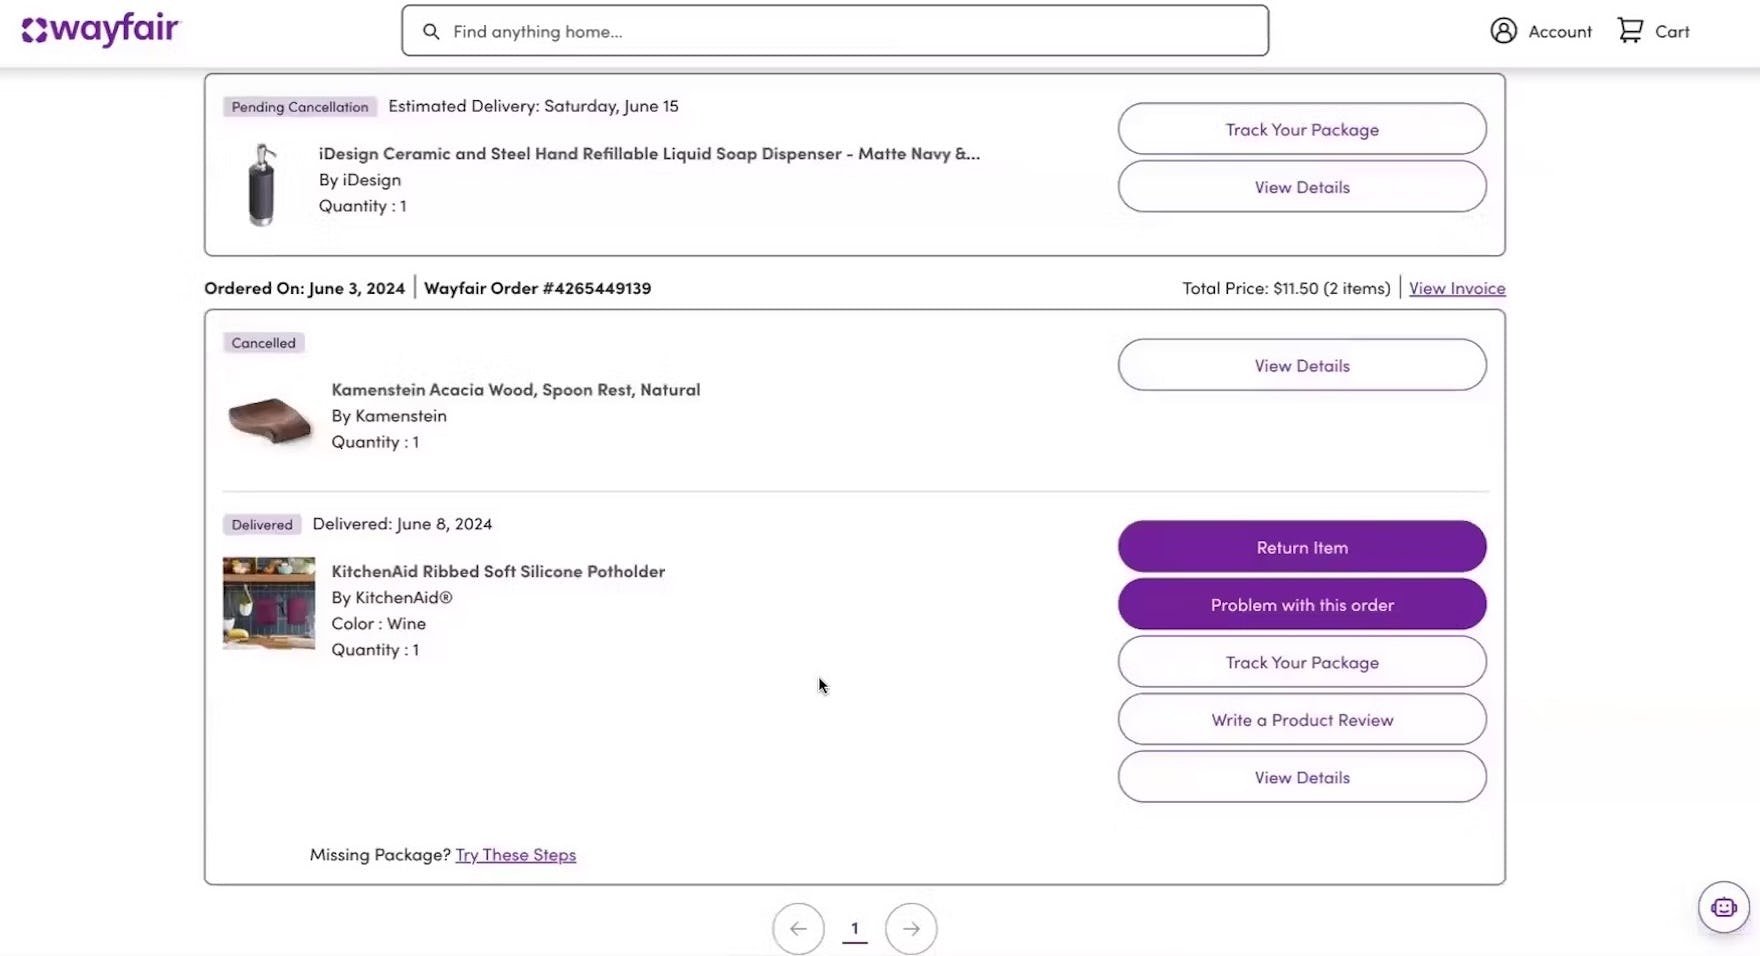Click the soap dispenser product image
1760x956 pixels.
pos(262,185)
